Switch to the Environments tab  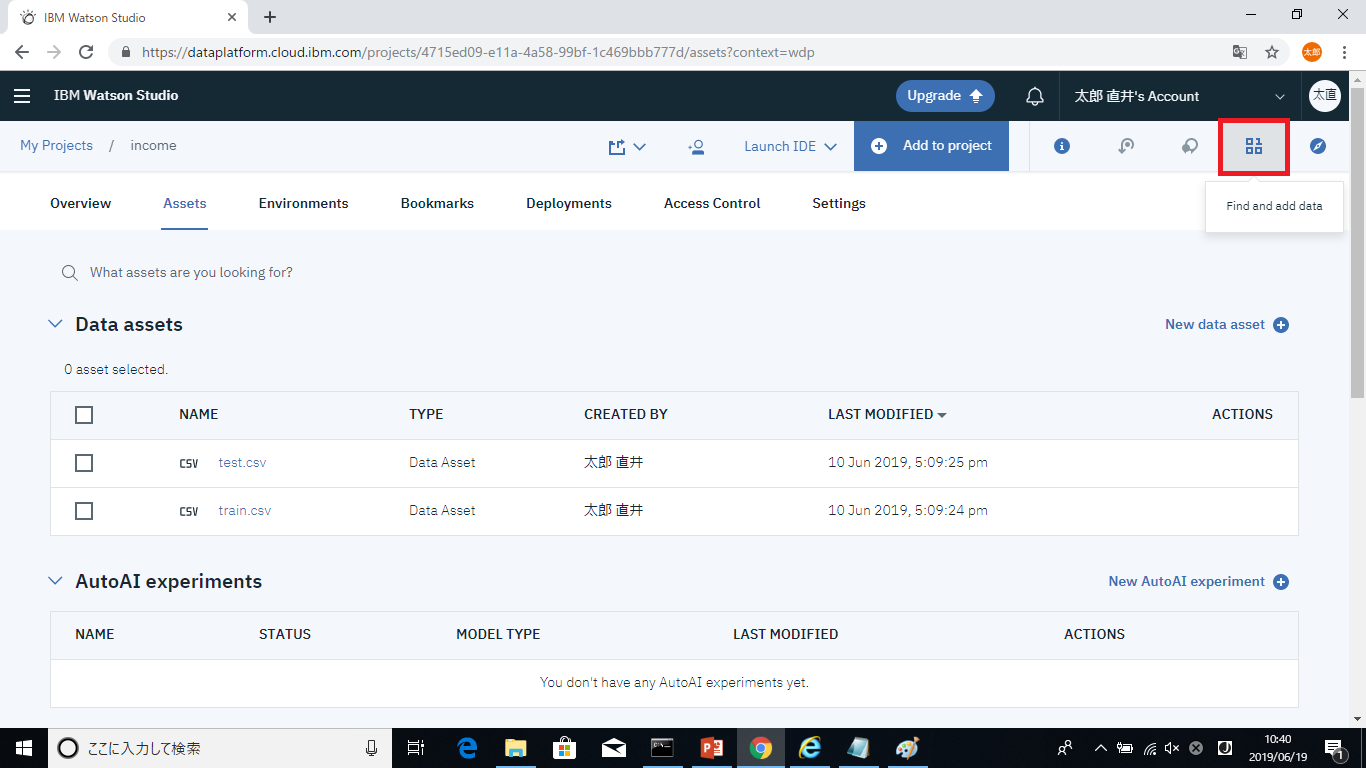(x=303, y=203)
